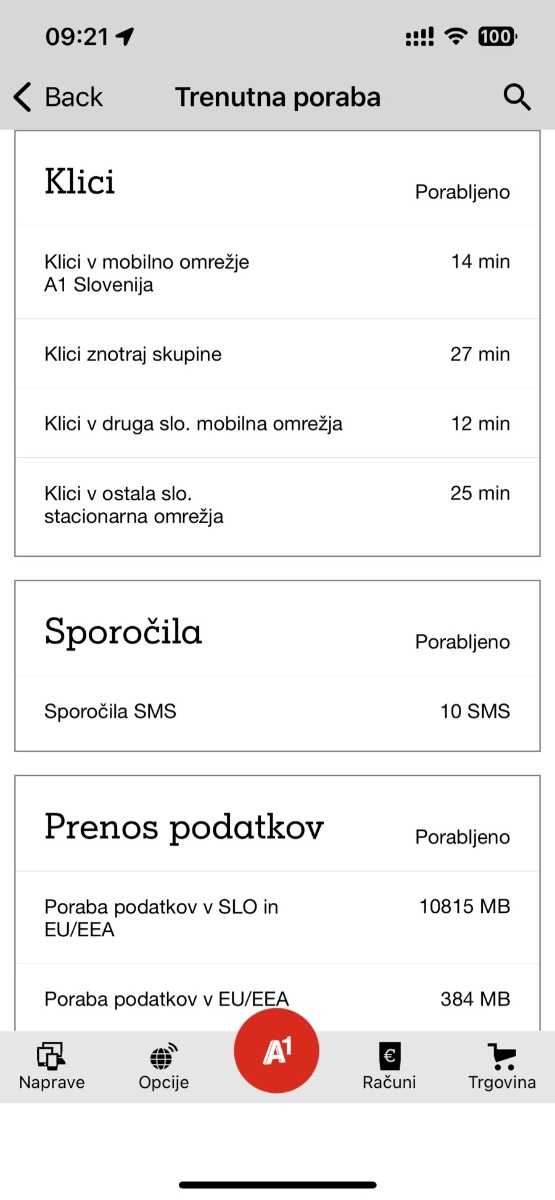Viewport: 555px width, 1200px height.
Task: Select Poraba podatkov v SLO in EU/EEA
Action: tap(277, 918)
